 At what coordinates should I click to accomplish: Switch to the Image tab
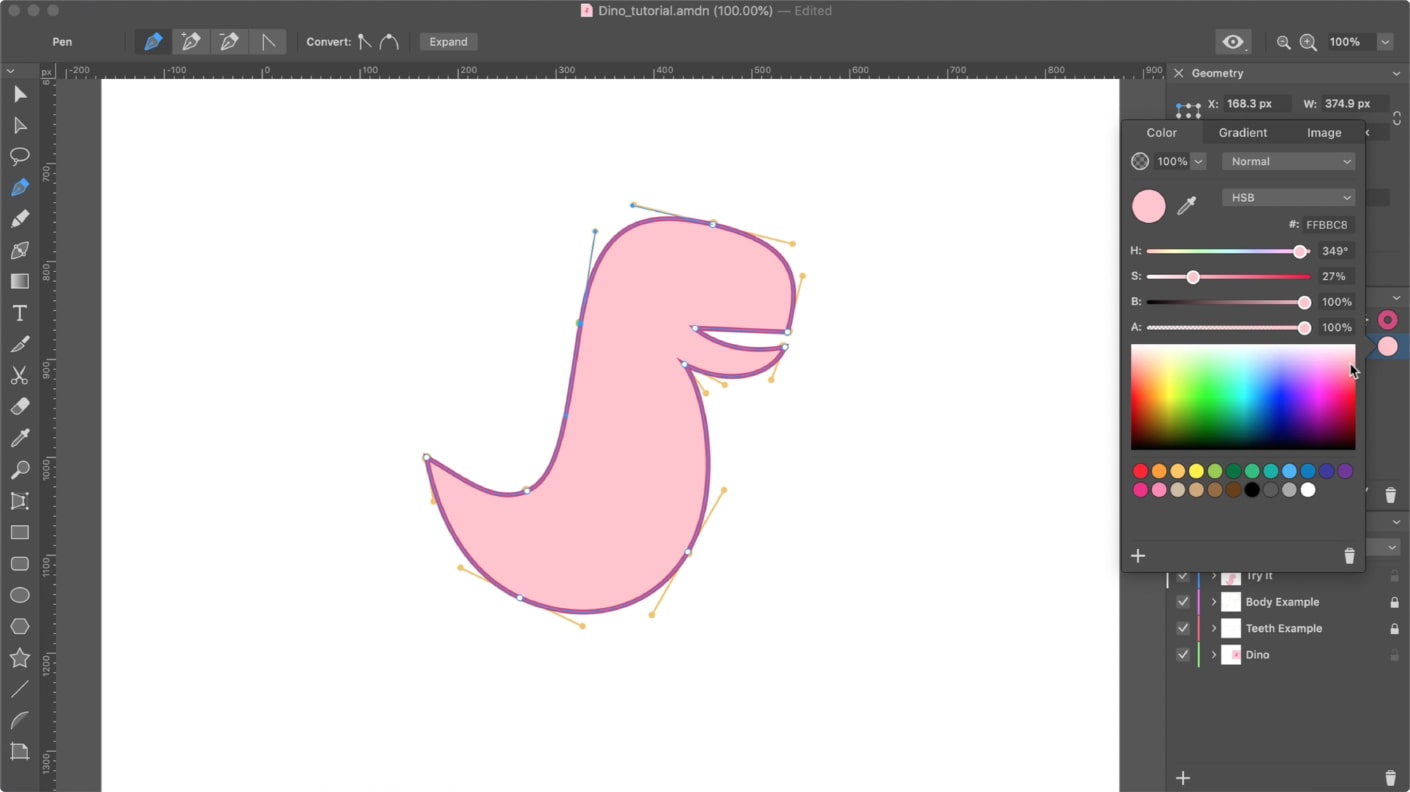[x=1324, y=132]
